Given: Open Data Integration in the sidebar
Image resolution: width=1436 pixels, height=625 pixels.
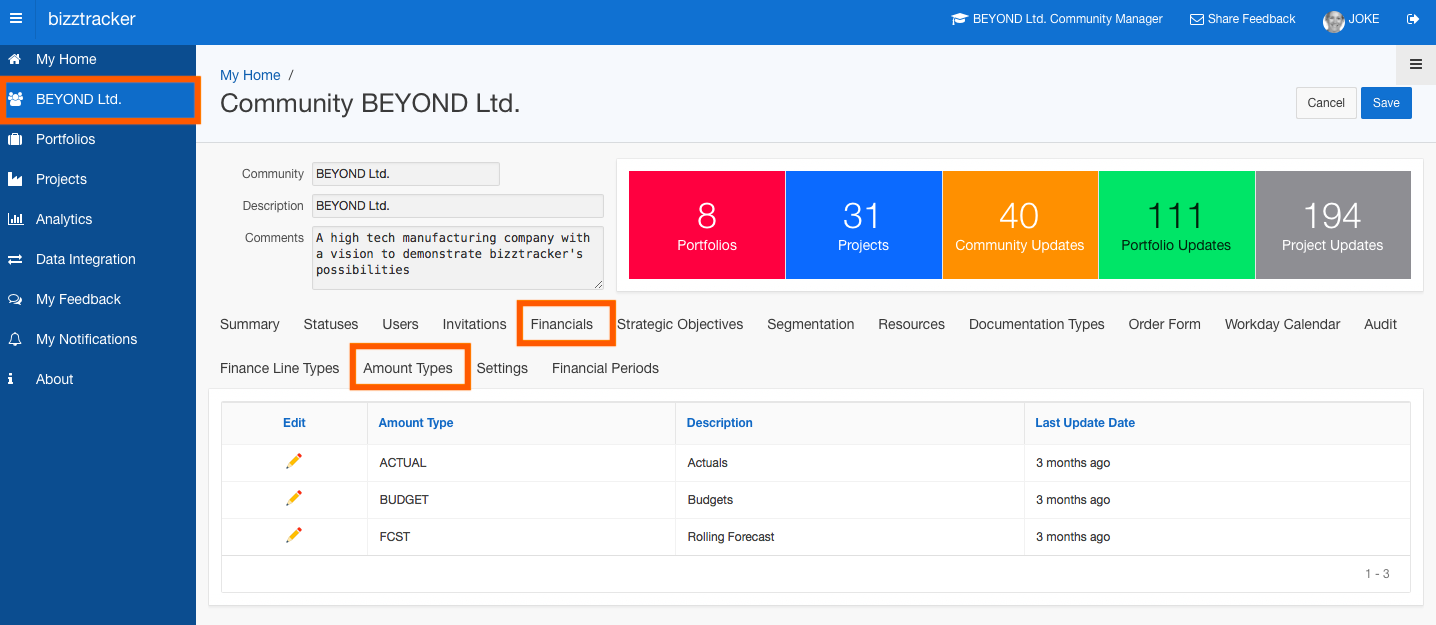Looking at the screenshot, I should (x=98, y=259).
